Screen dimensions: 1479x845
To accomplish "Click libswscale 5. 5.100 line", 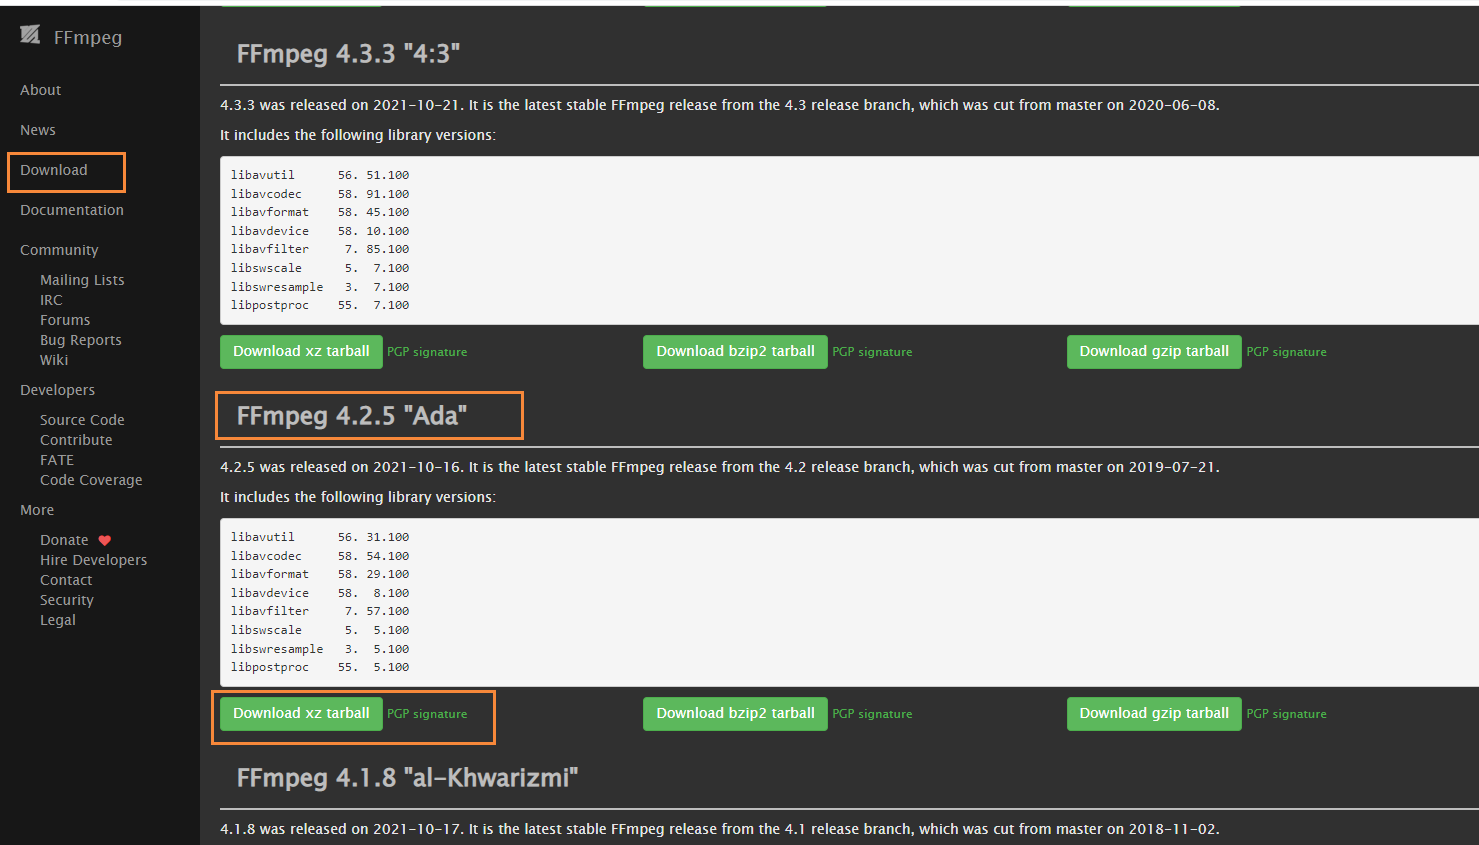I will point(320,630).
